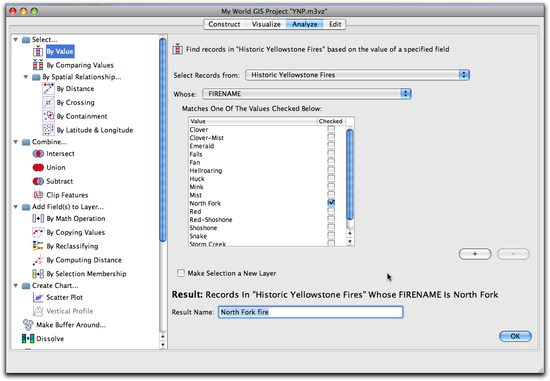Image resolution: width=550 pixels, height=381 pixels.
Task: Switch to the Construct tab
Action: (x=224, y=24)
